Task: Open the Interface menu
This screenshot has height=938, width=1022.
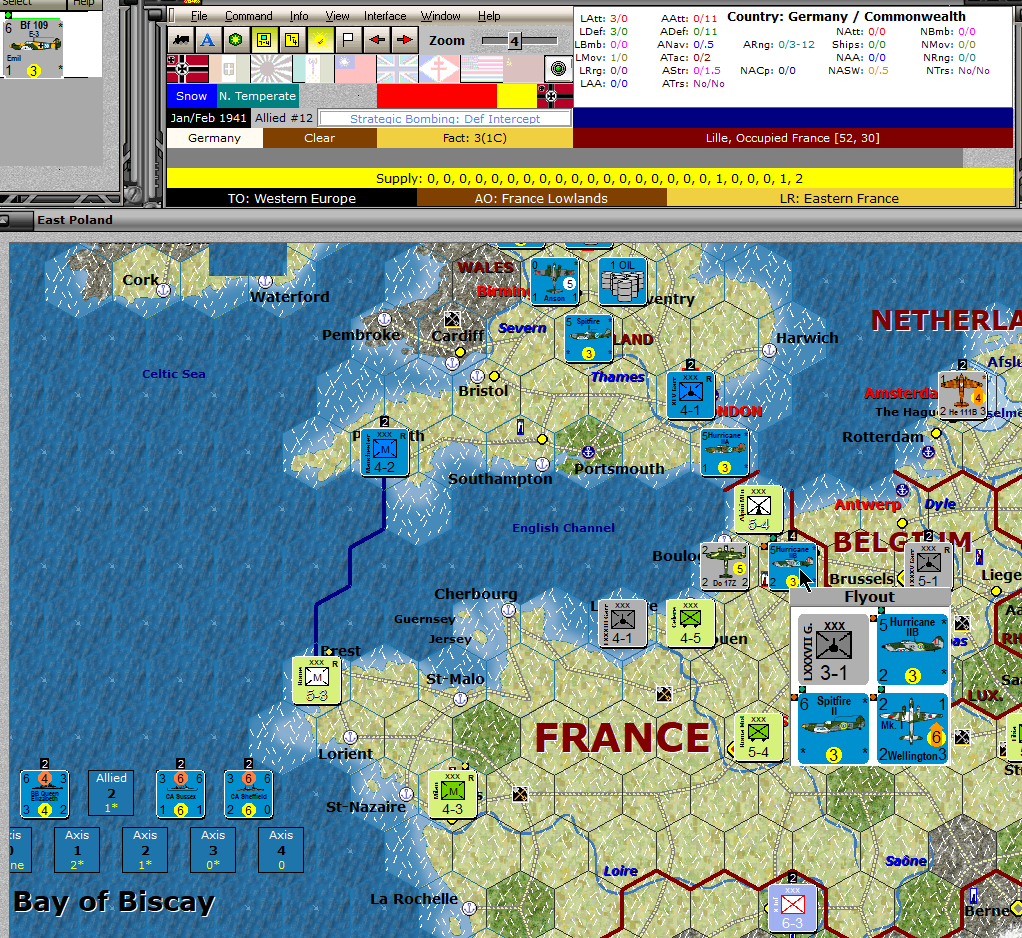Action: 385,16
